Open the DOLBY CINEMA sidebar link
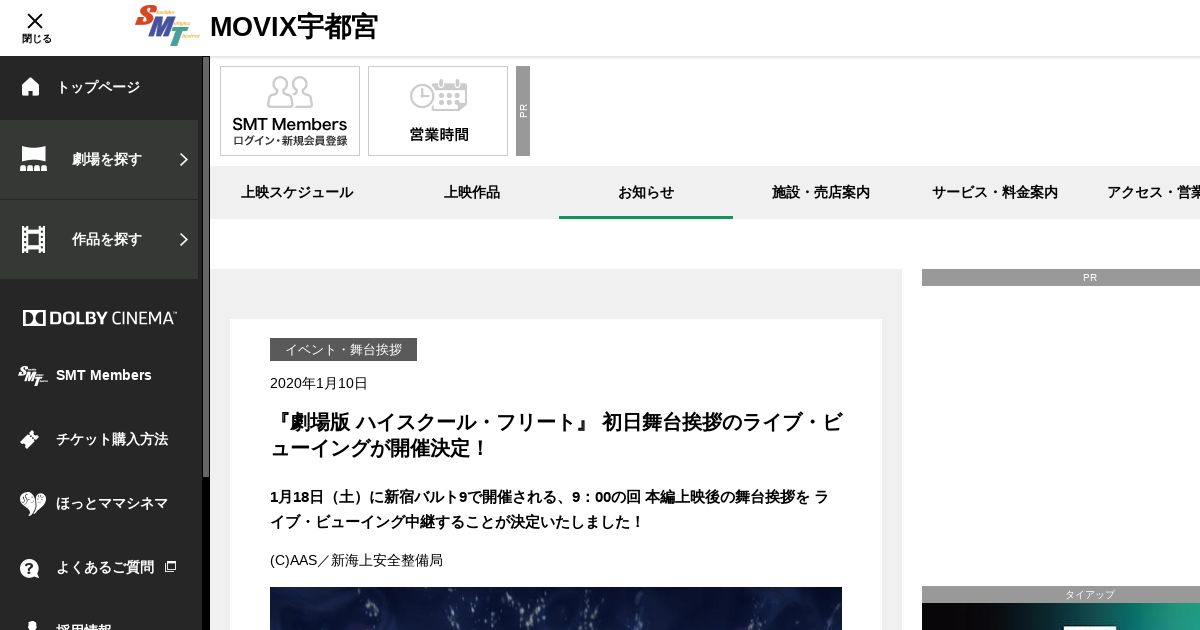This screenshot has width=1200, height=630. [99, 318]
